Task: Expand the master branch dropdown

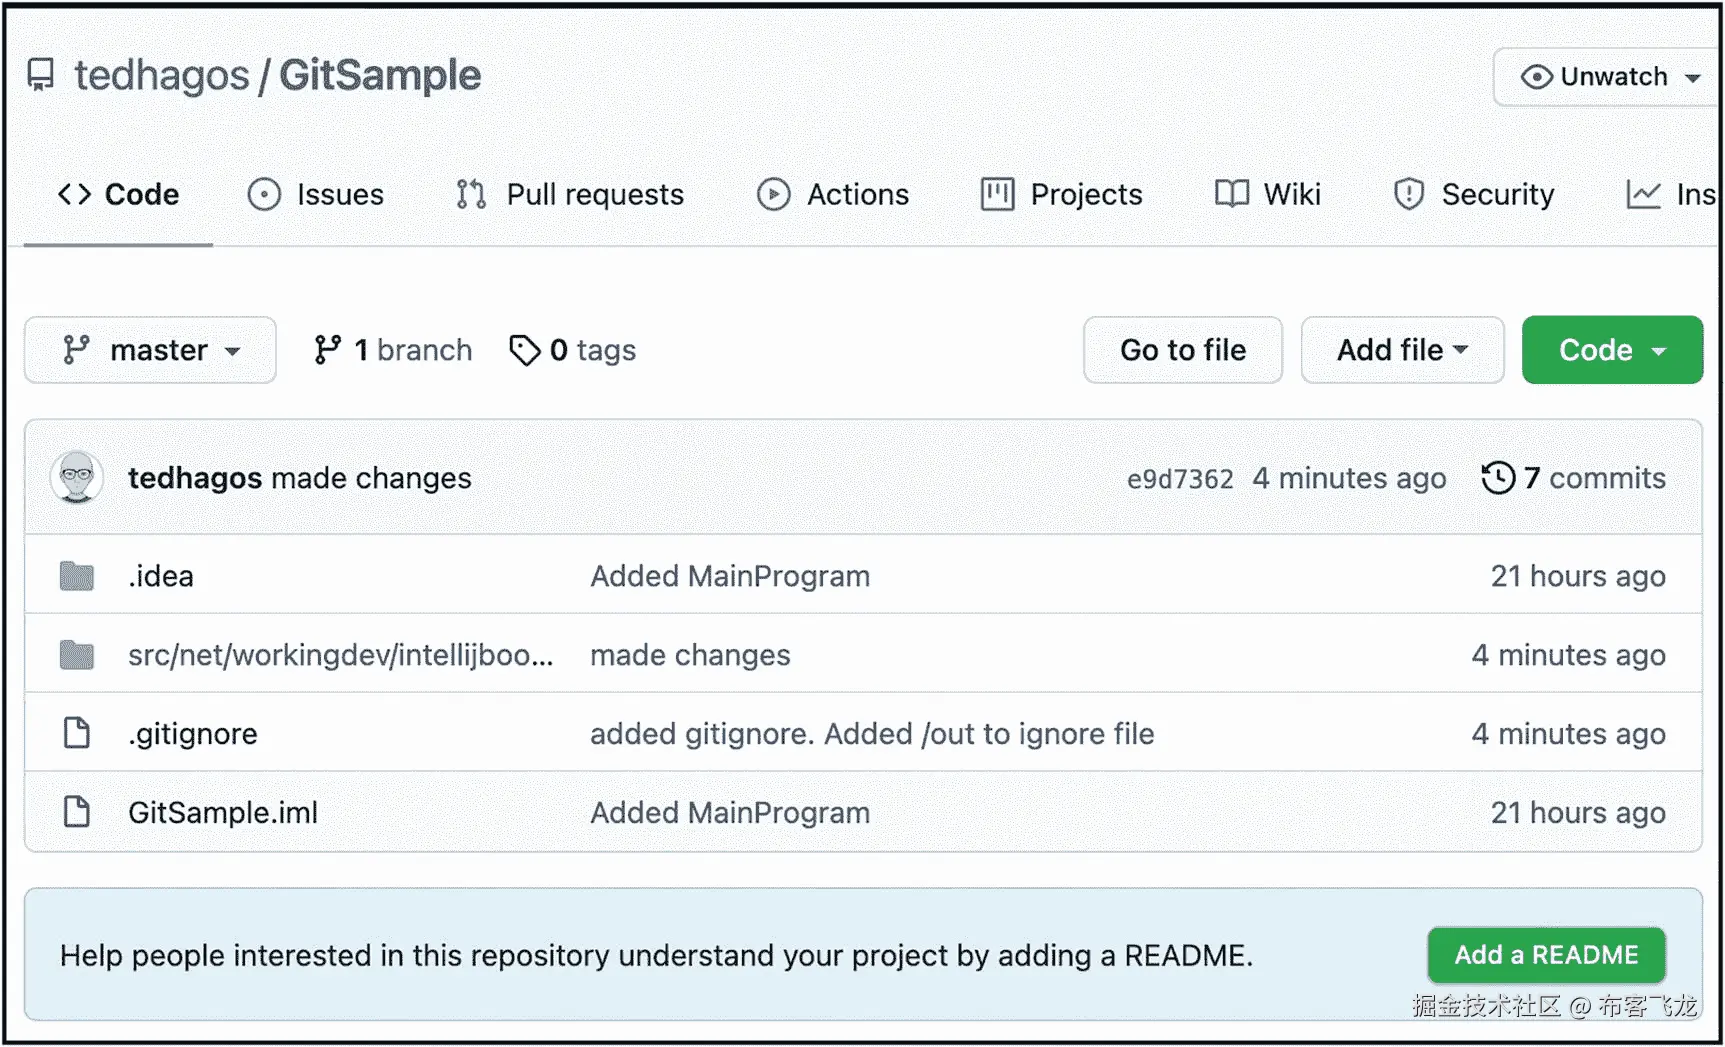Action: (150, 350)
